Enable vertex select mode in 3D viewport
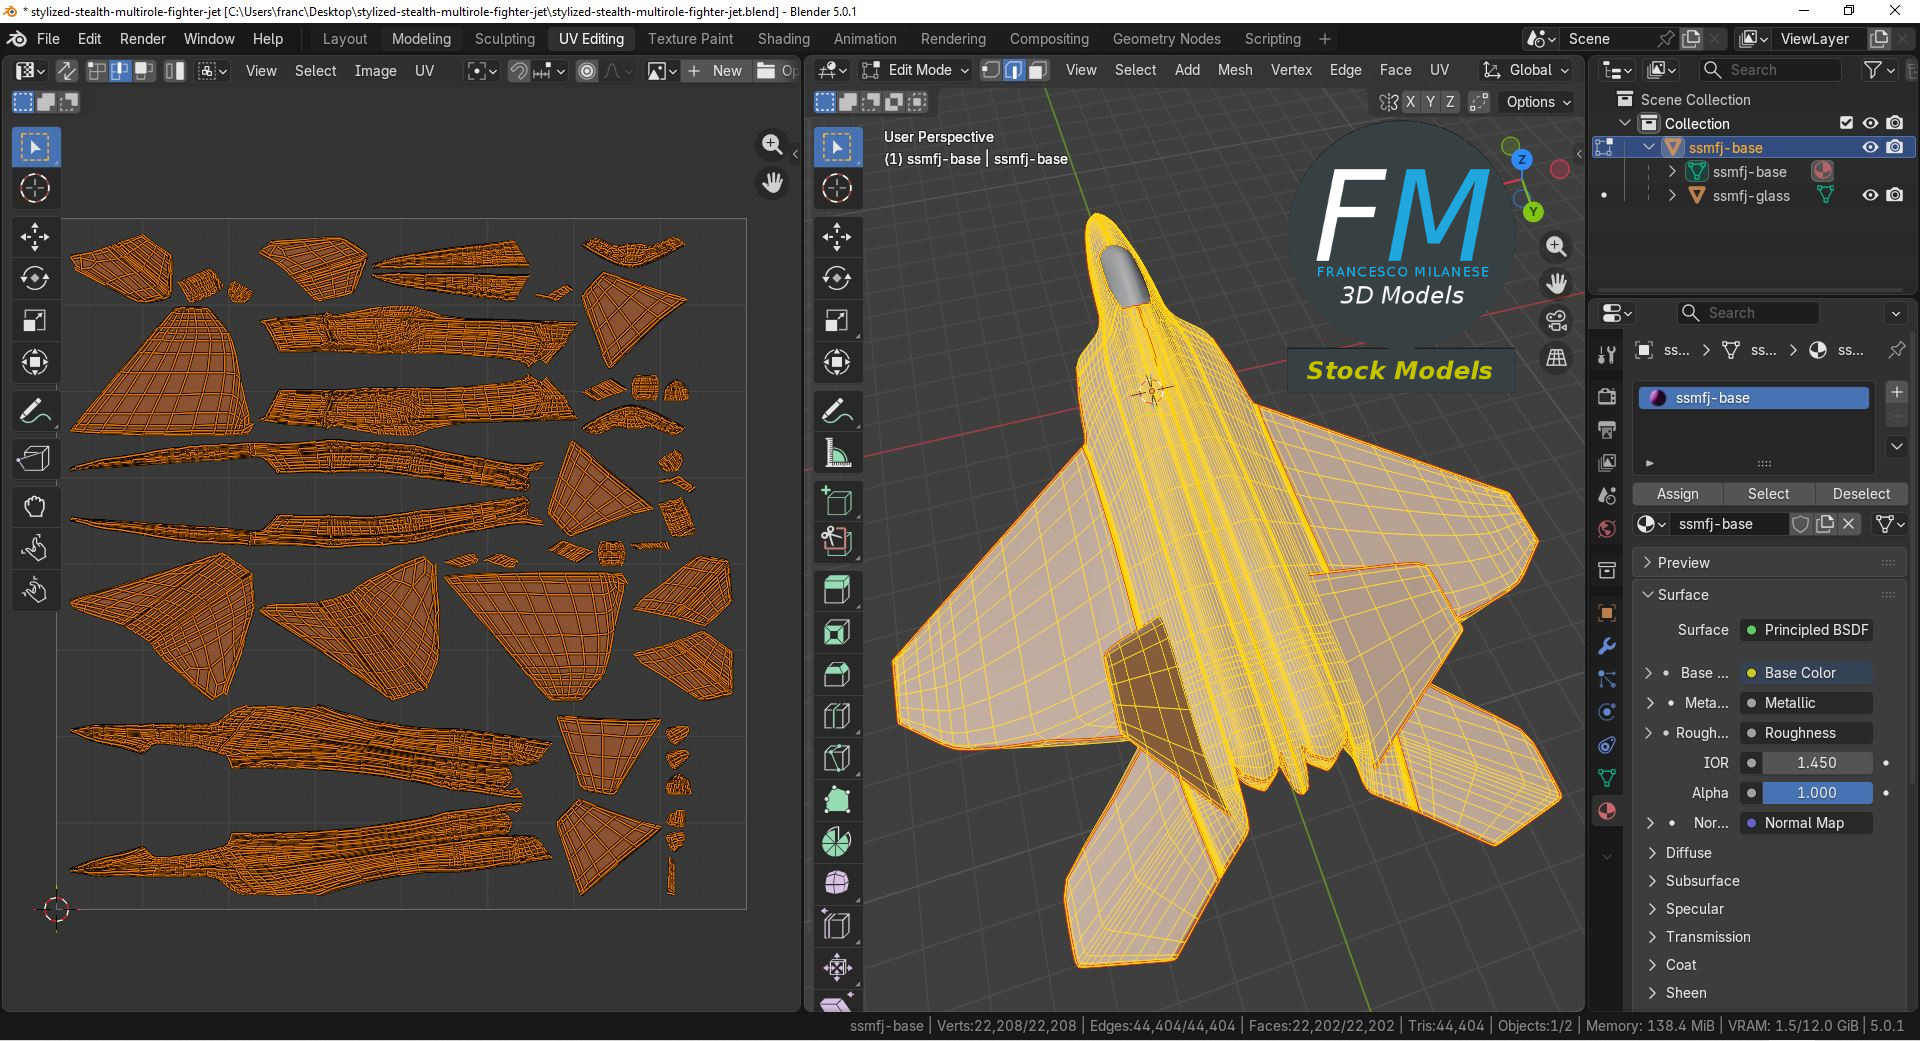 990,70
